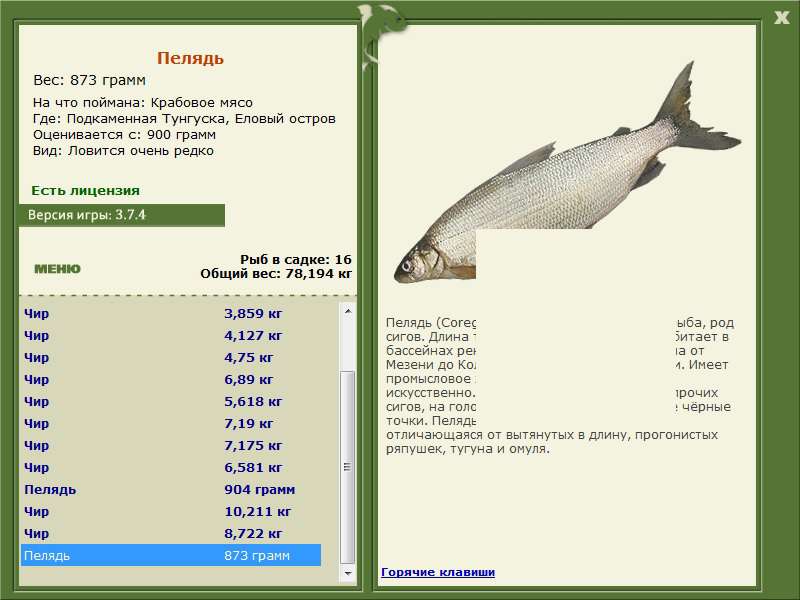Click the scrollbar up arrow in fish list
Viewport: 800px width, 600px height.
[347, 311]
